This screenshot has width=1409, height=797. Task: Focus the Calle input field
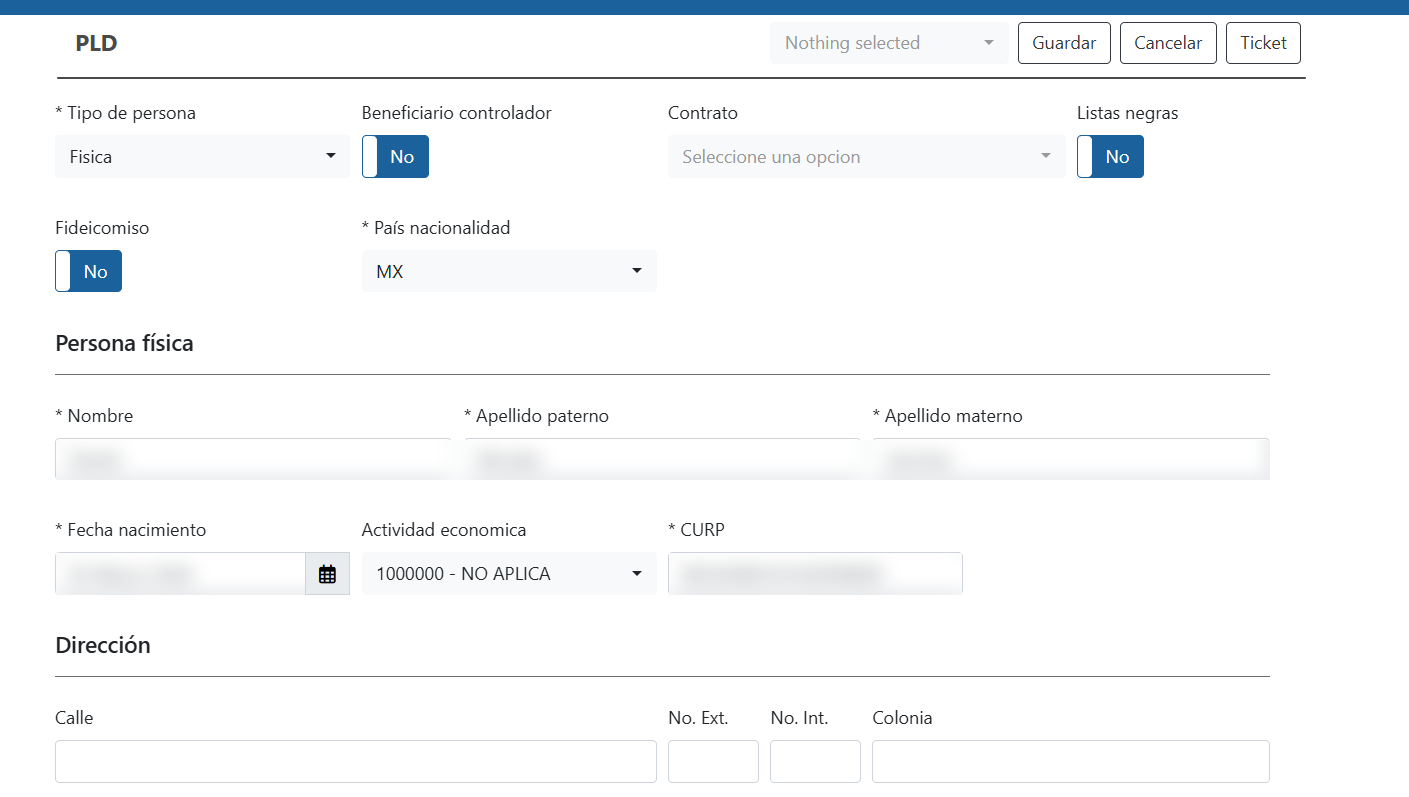pos(356,762)
